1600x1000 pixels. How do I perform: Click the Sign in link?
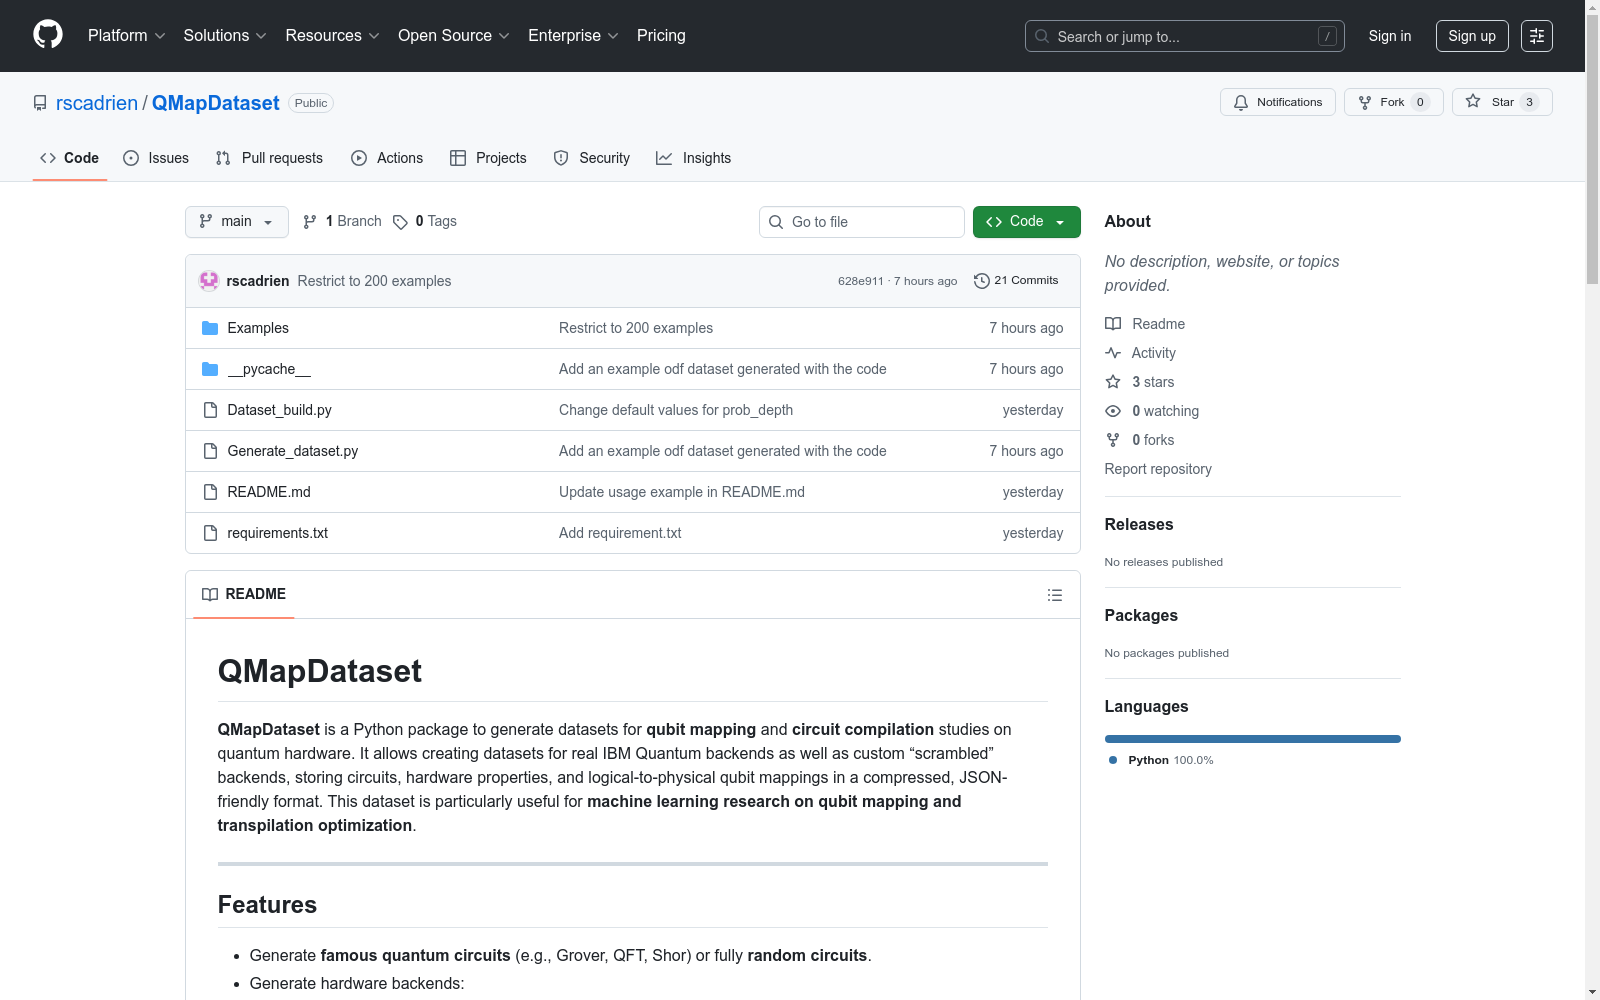1390,36
